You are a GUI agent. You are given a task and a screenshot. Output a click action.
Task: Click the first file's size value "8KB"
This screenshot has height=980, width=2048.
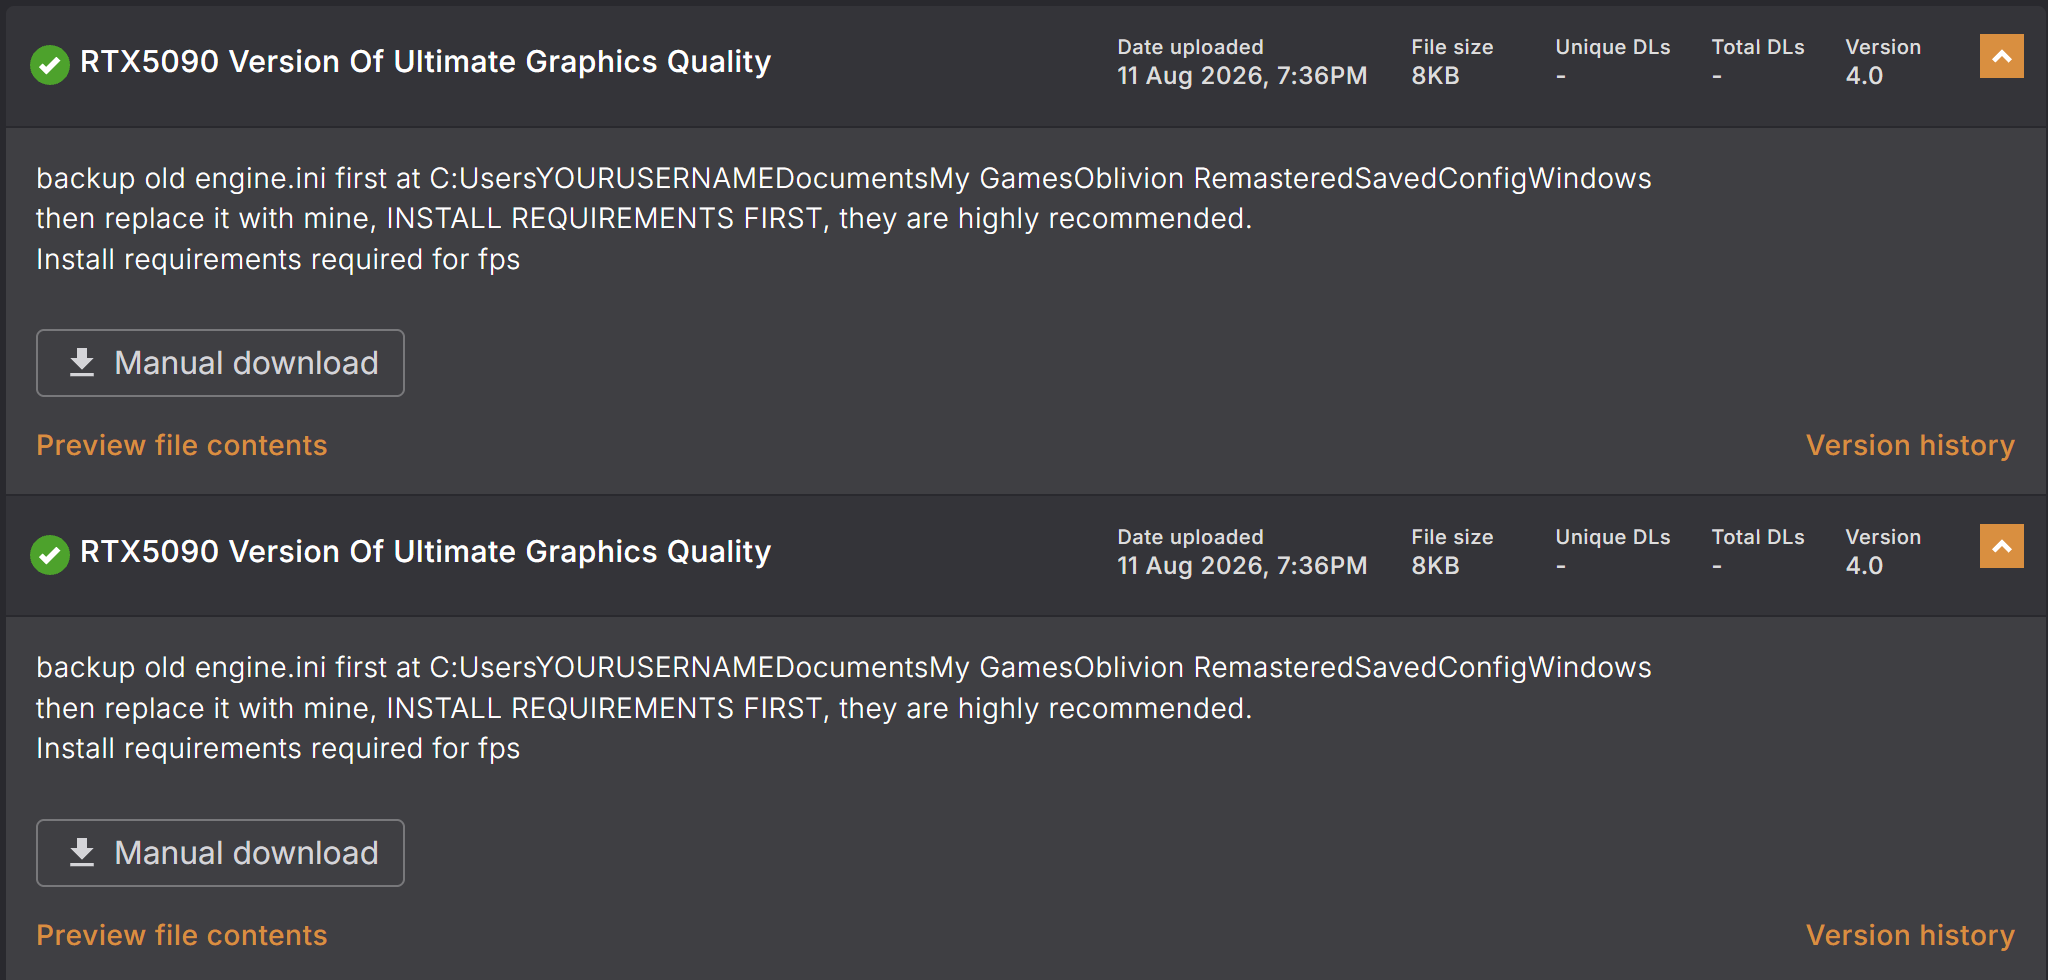point(1435,76)
